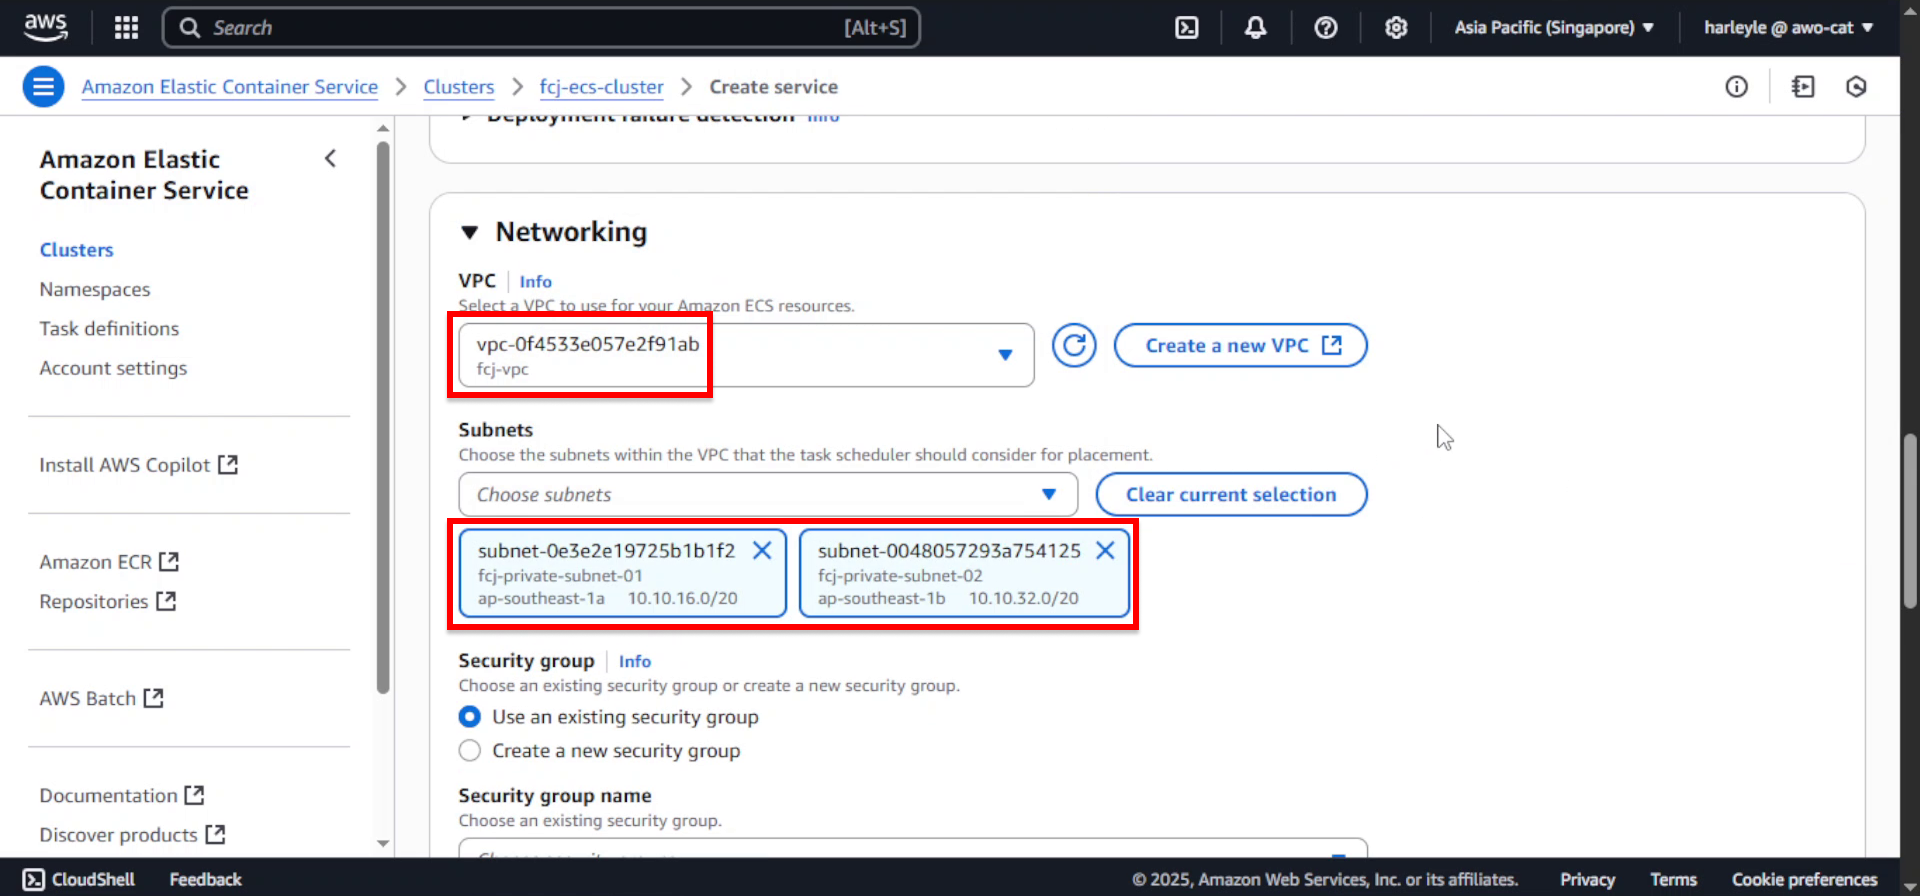
Task: Select Create a new security group
Action: (469, 751)
